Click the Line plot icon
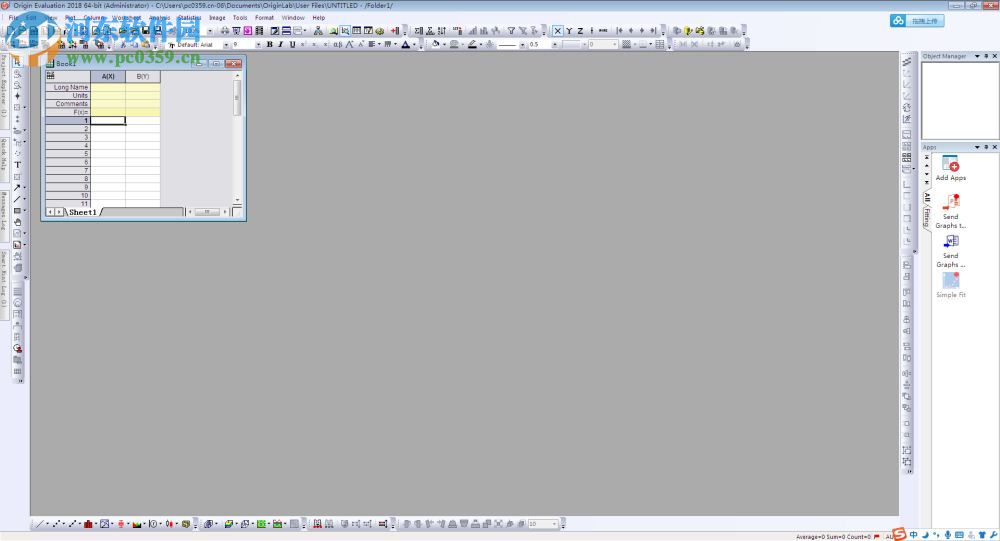 tap(40, 524)
